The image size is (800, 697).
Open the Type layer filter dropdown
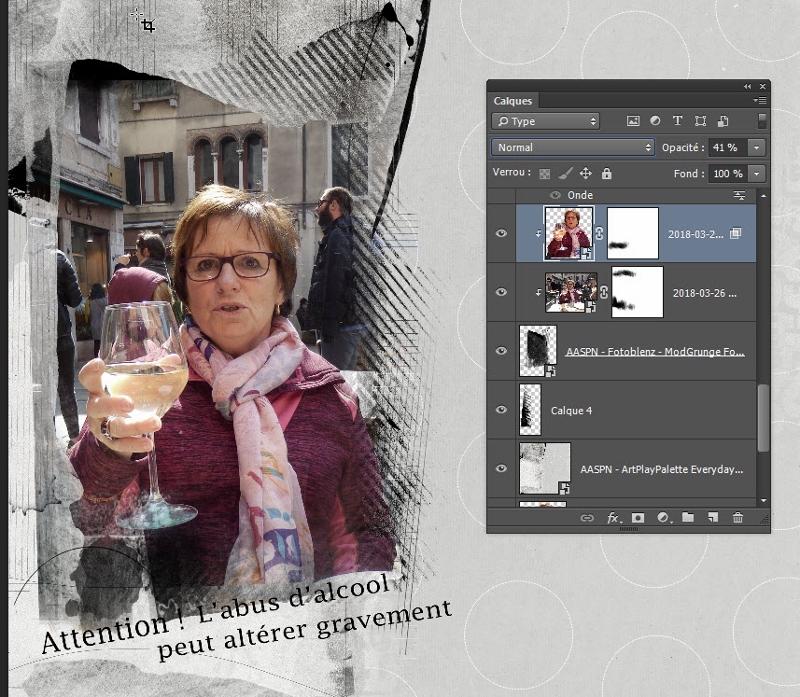tap(545, 121)
